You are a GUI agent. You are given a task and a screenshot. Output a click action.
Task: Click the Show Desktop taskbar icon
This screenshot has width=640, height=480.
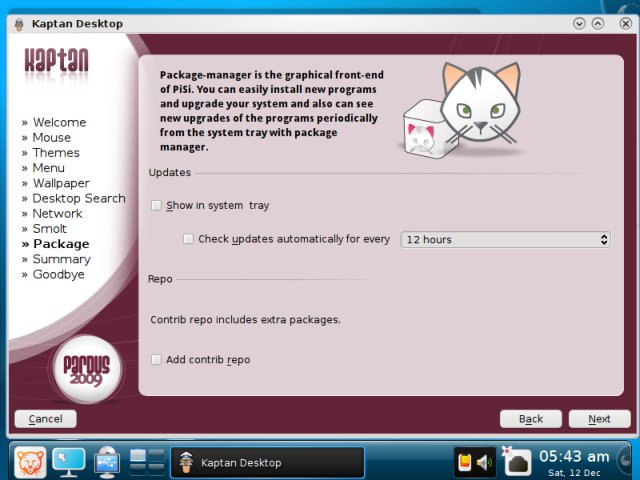click(x=69, y=462)
